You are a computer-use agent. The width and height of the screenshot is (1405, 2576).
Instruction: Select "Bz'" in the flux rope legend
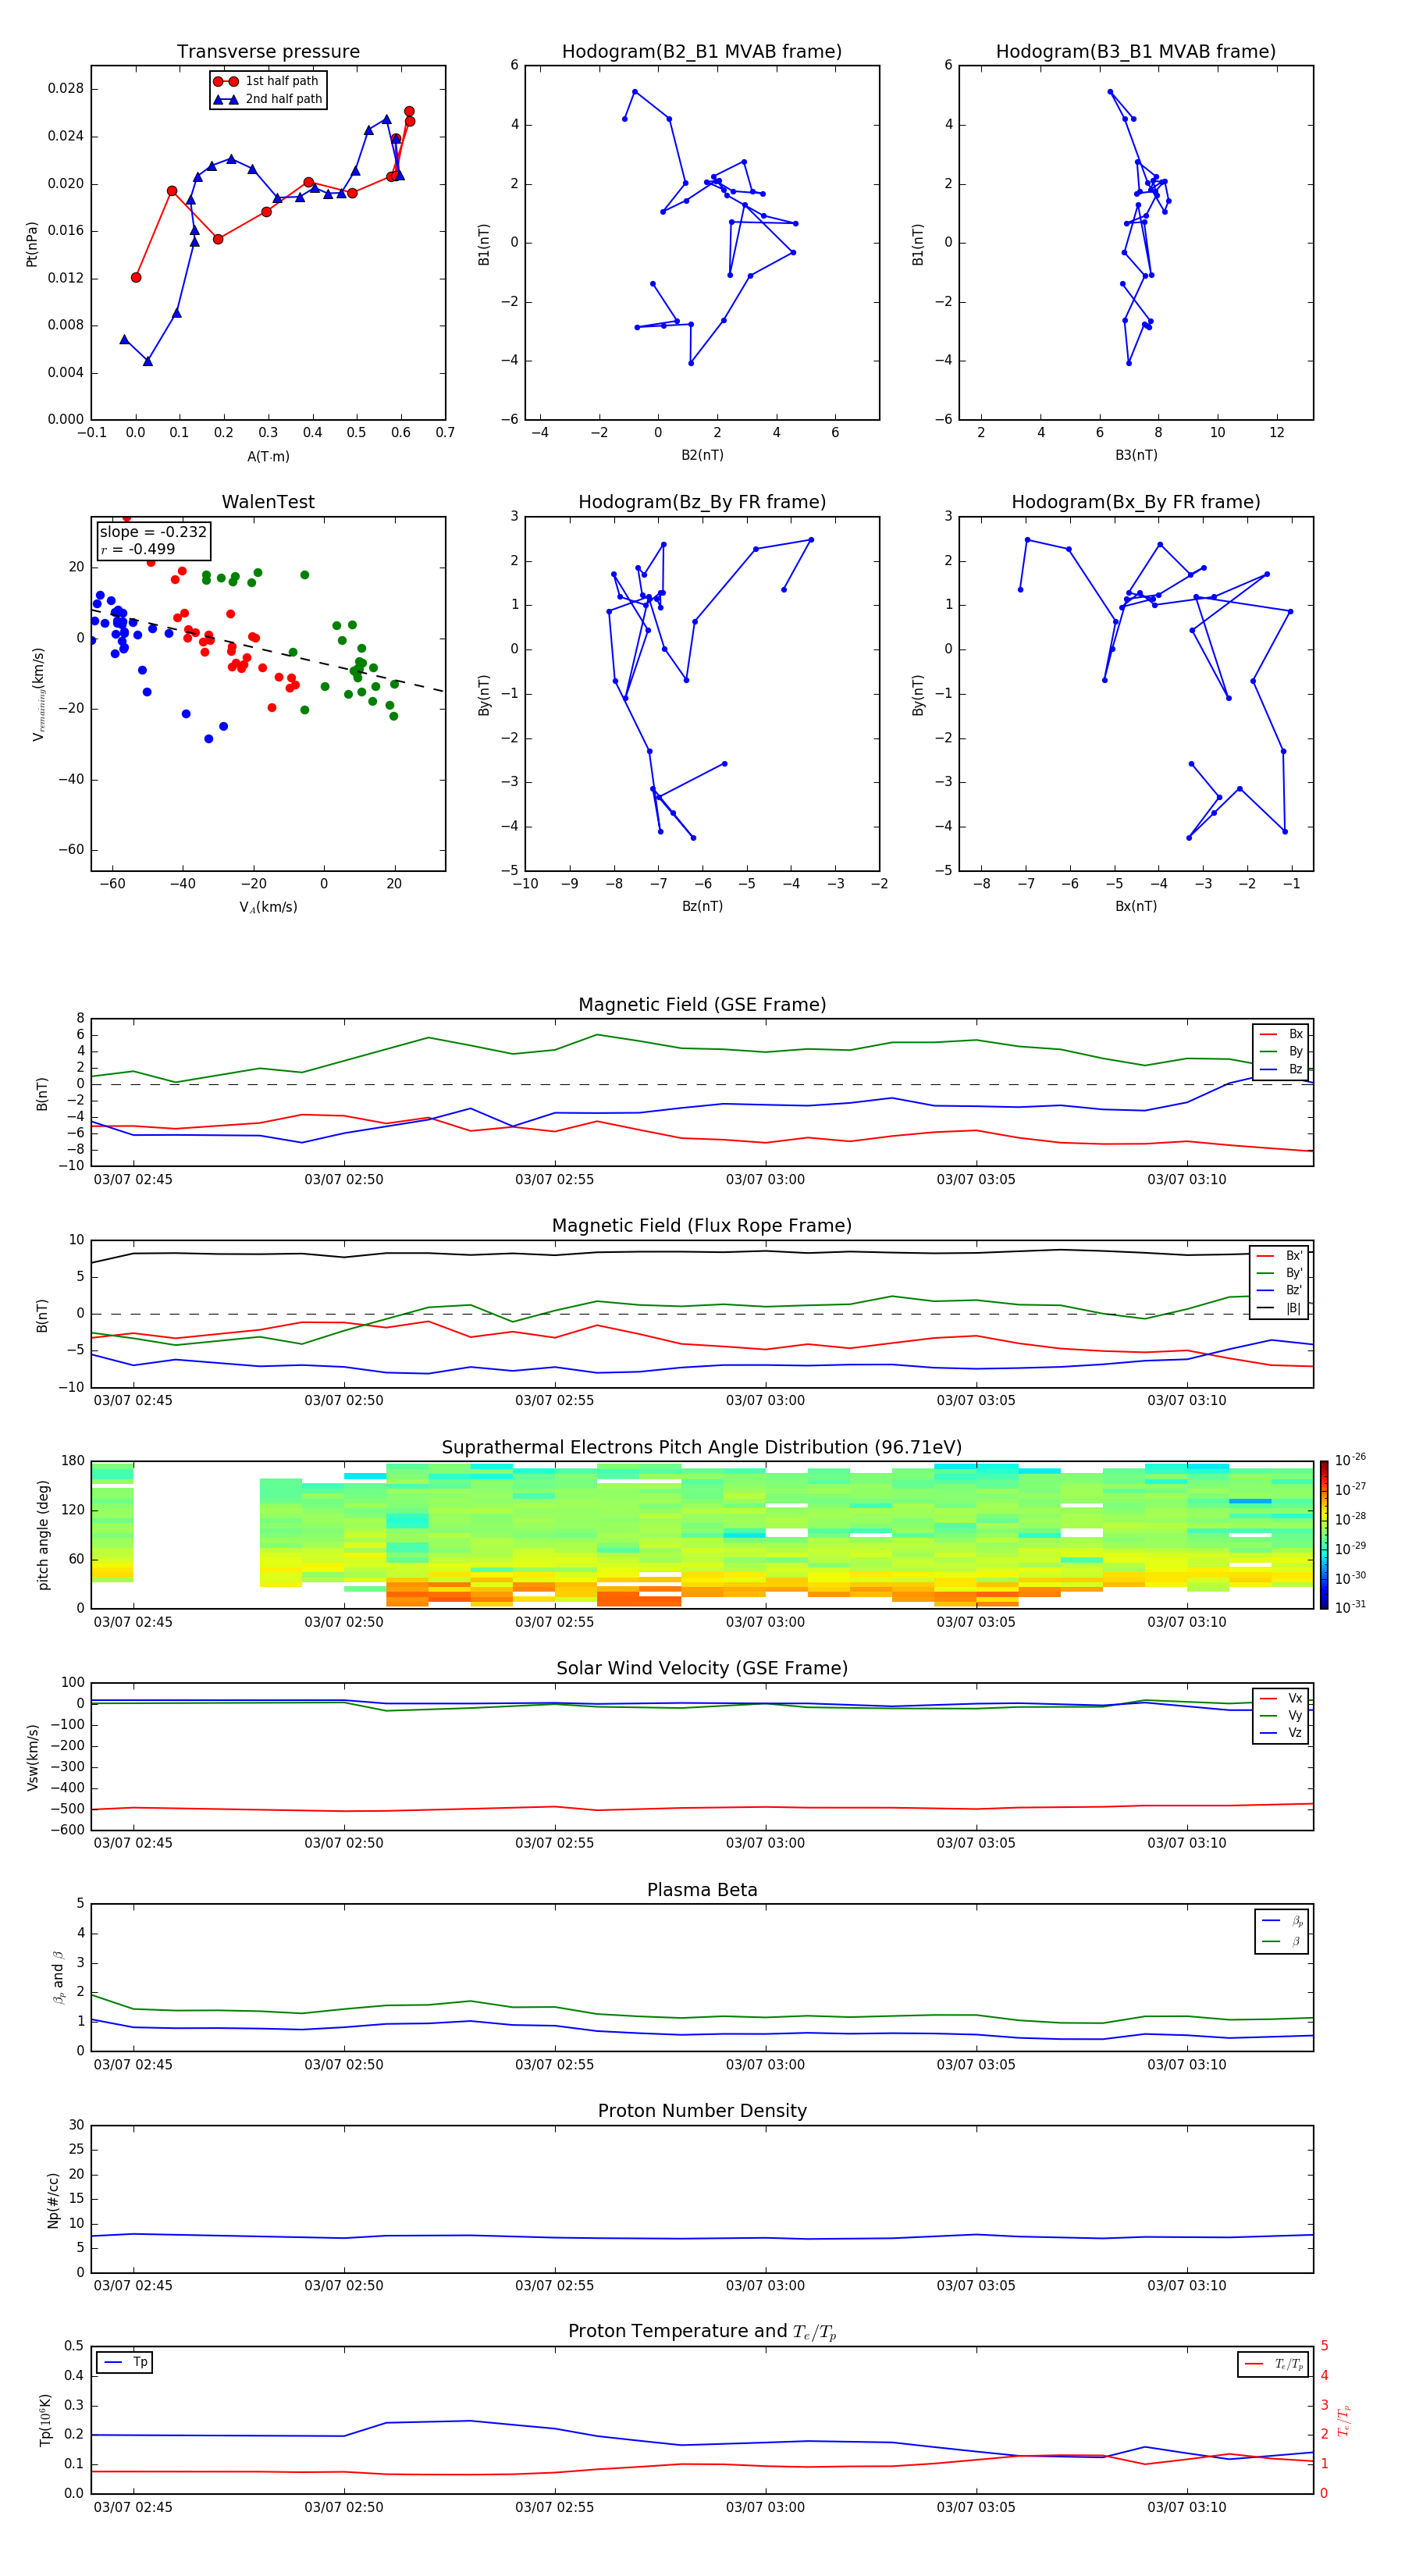click(1281, 1290)
